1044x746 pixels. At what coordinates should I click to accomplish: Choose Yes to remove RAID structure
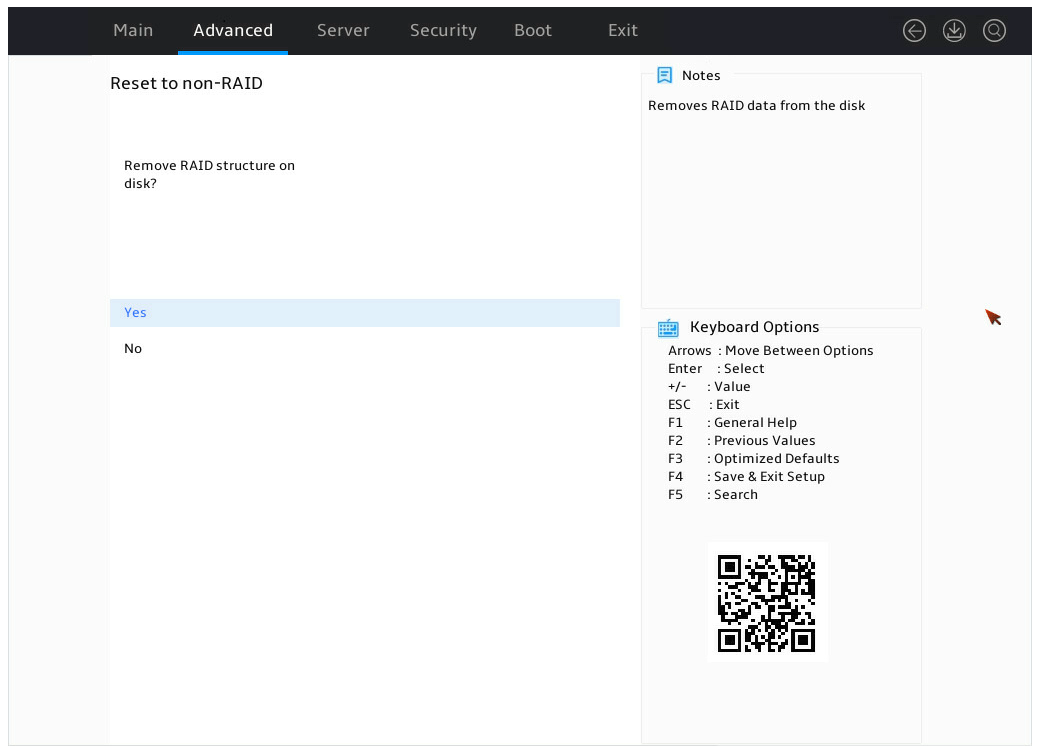coord(365,312)
